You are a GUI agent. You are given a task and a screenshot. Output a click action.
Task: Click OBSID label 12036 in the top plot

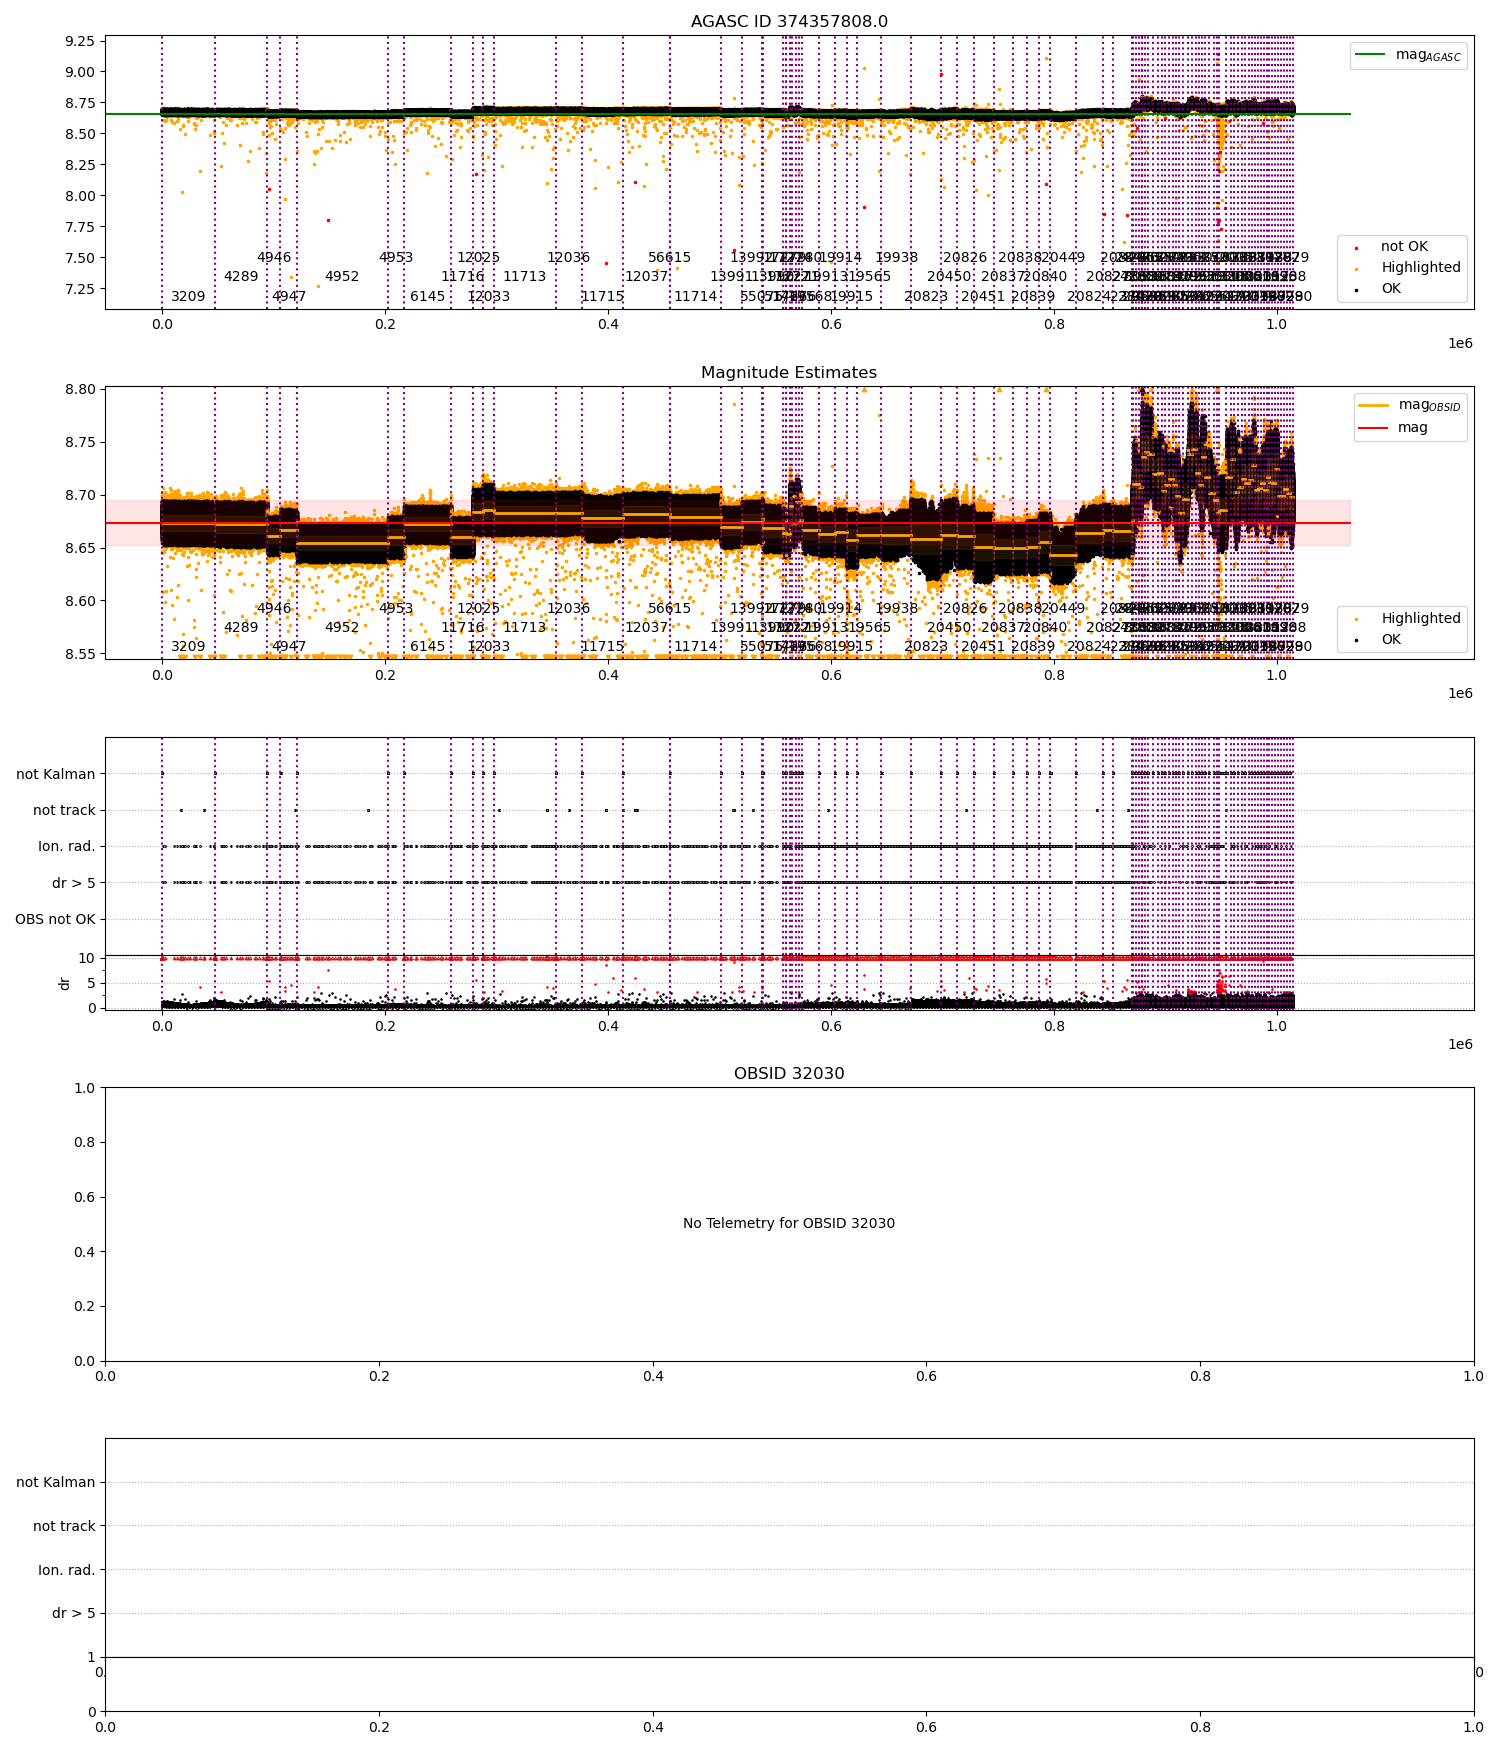(568, 258)
